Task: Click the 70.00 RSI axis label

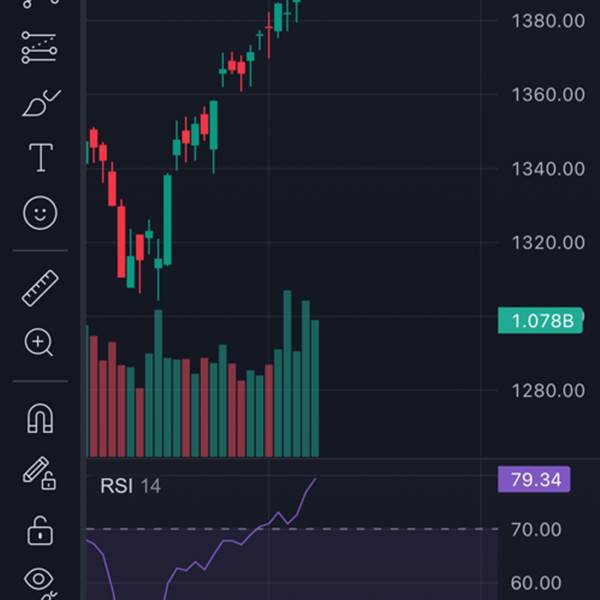Action: [536, 530]
